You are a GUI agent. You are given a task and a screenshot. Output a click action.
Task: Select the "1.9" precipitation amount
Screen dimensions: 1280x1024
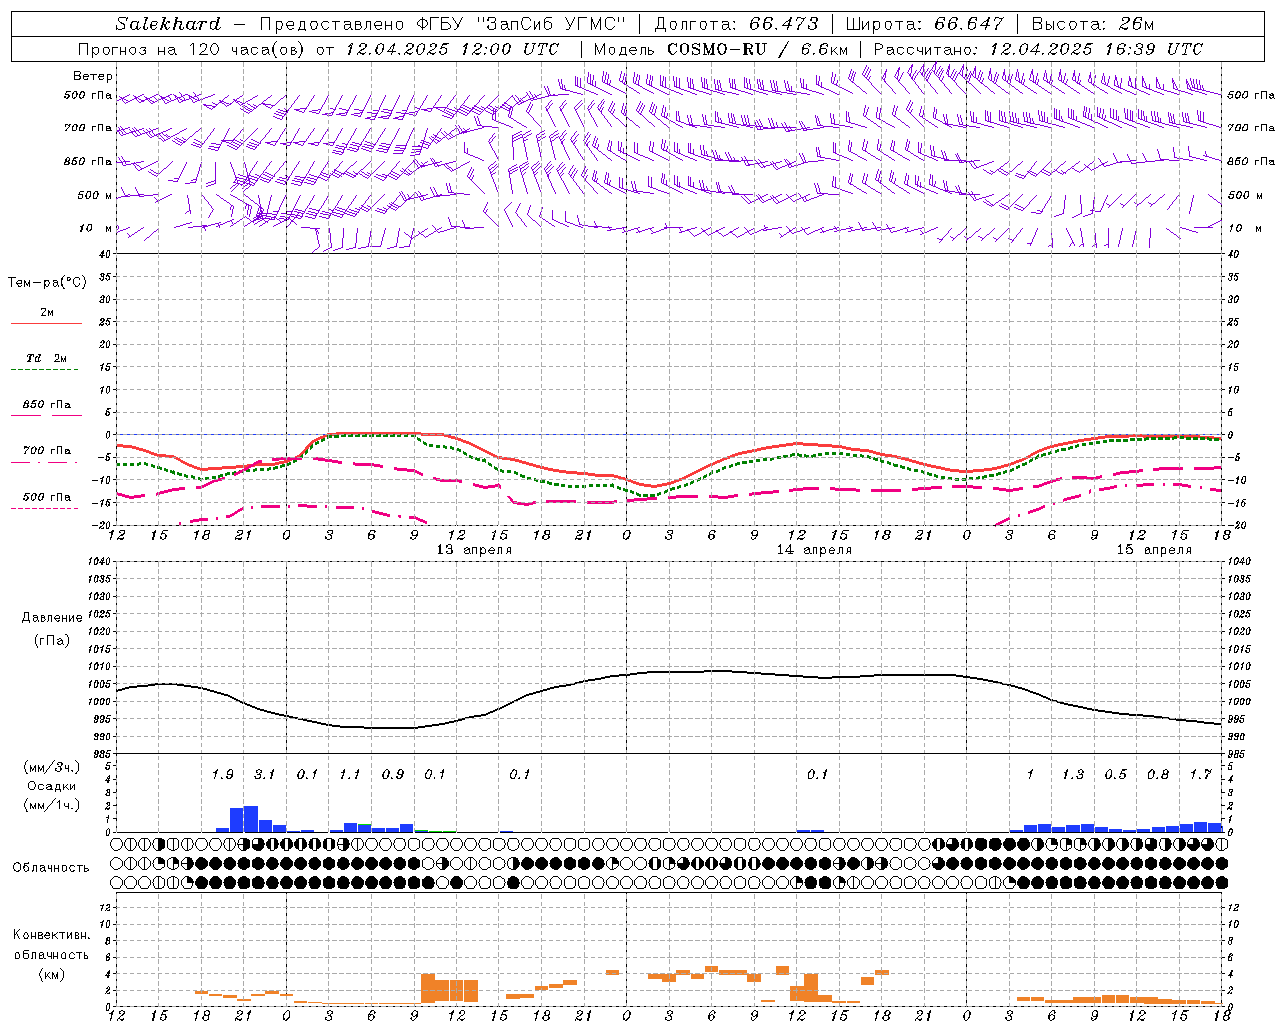pyautogui.click(x=222, y=775)
